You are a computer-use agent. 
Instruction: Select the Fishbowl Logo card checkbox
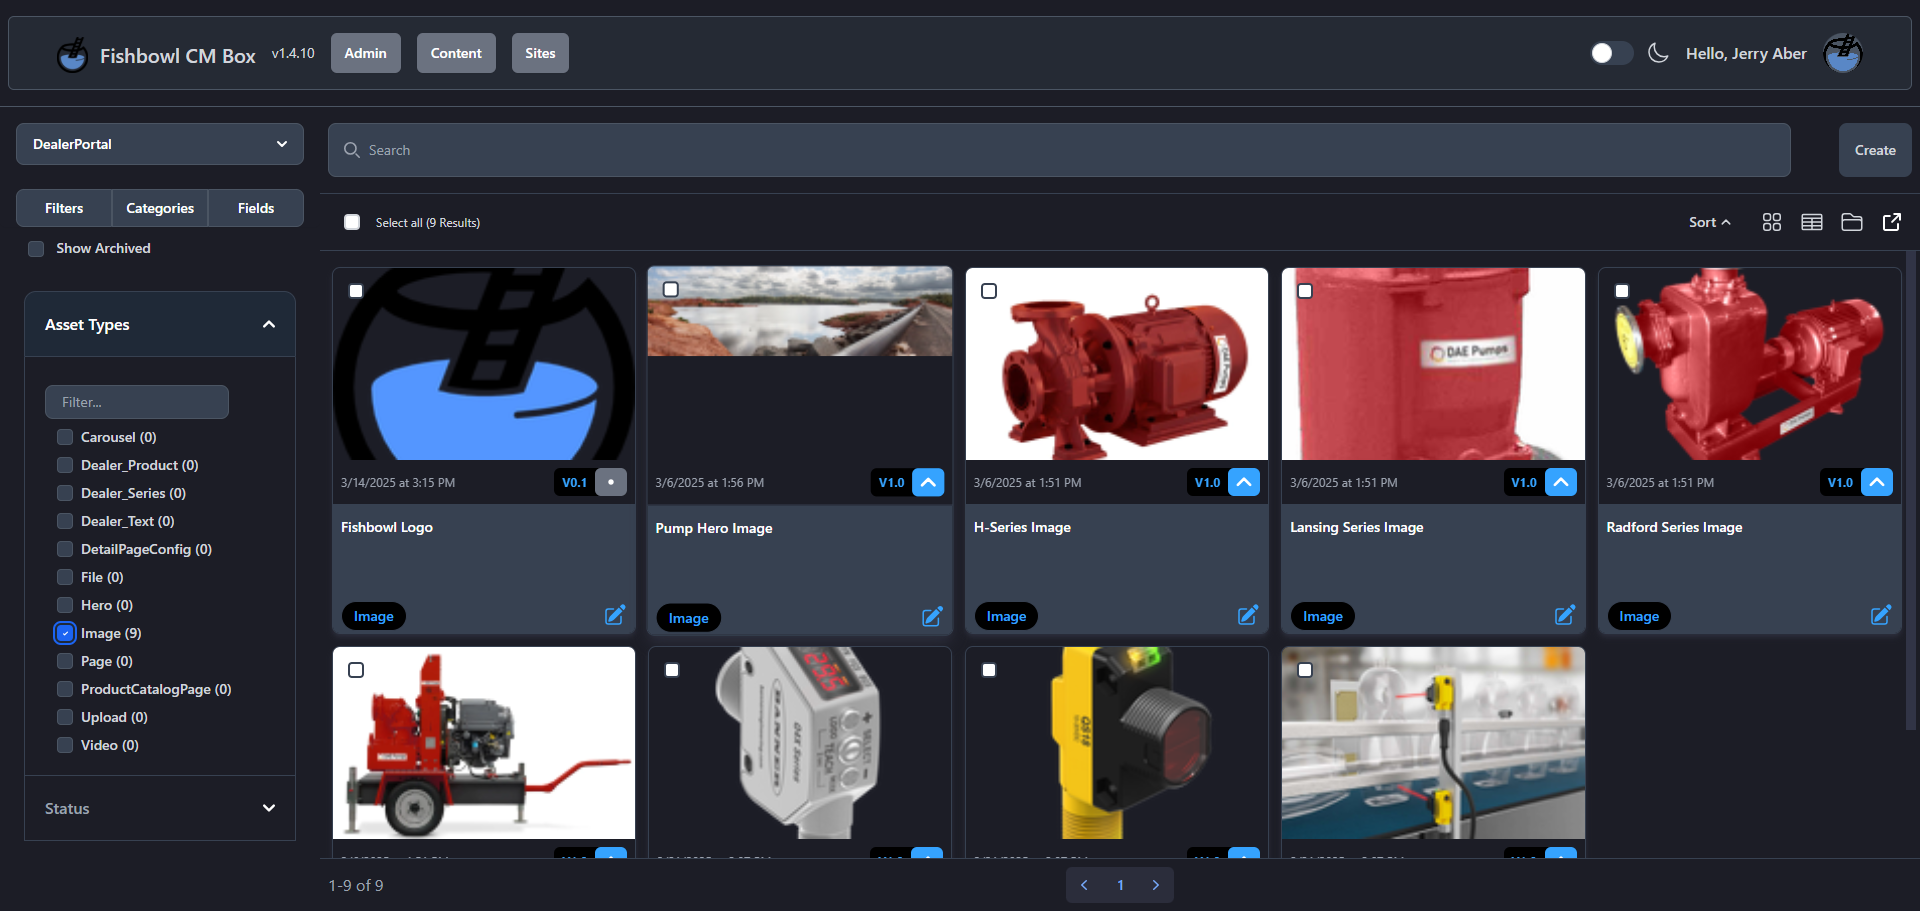(356, 291)
